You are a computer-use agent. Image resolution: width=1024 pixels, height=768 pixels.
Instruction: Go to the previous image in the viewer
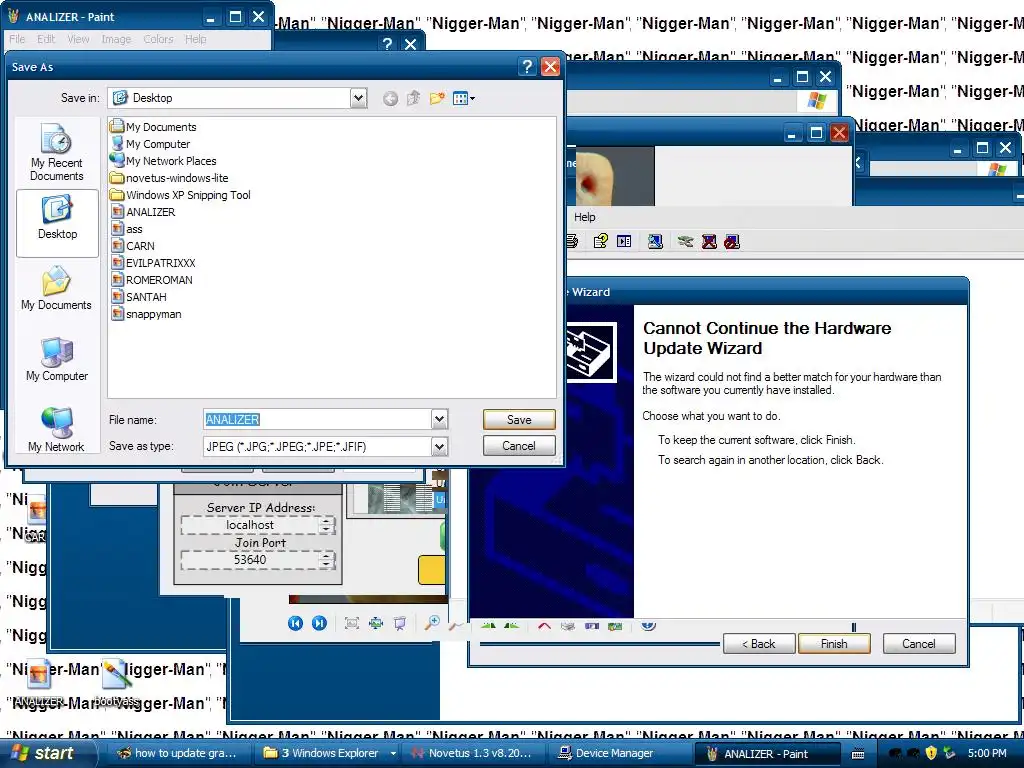point(295,623)
